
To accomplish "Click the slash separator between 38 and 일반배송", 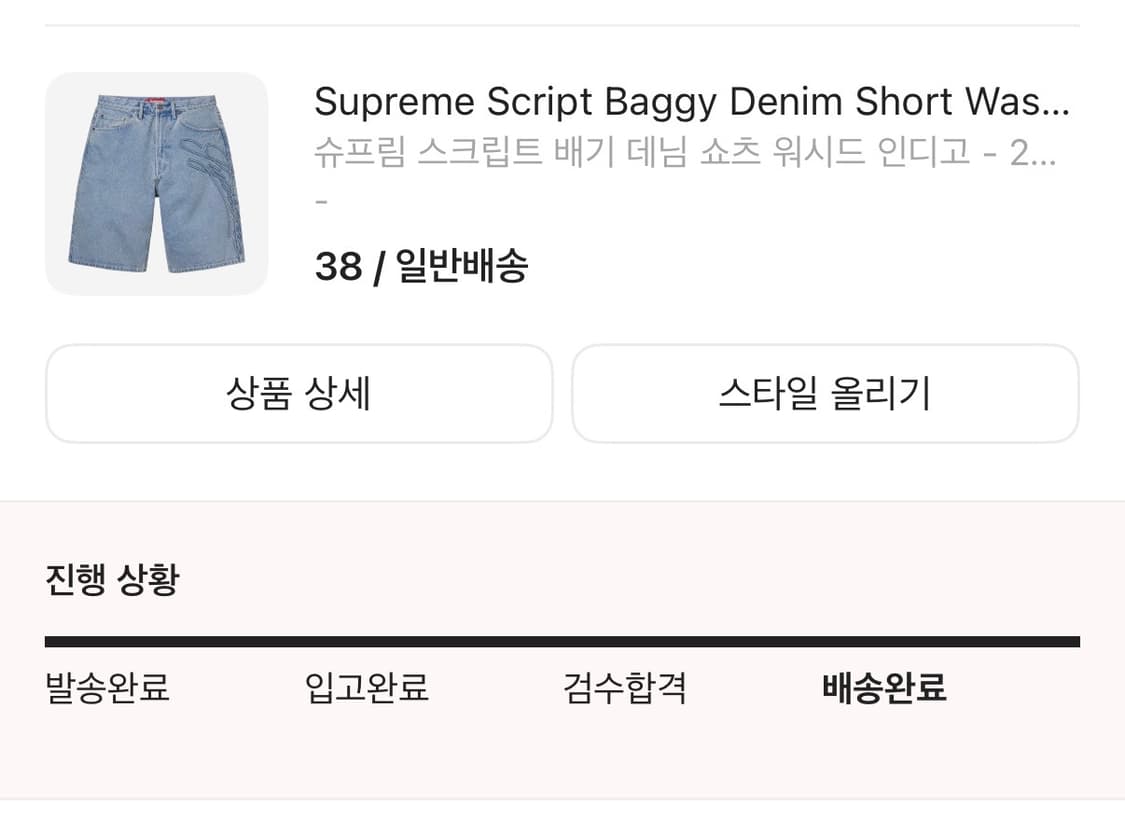I will (x=378, y=267).
